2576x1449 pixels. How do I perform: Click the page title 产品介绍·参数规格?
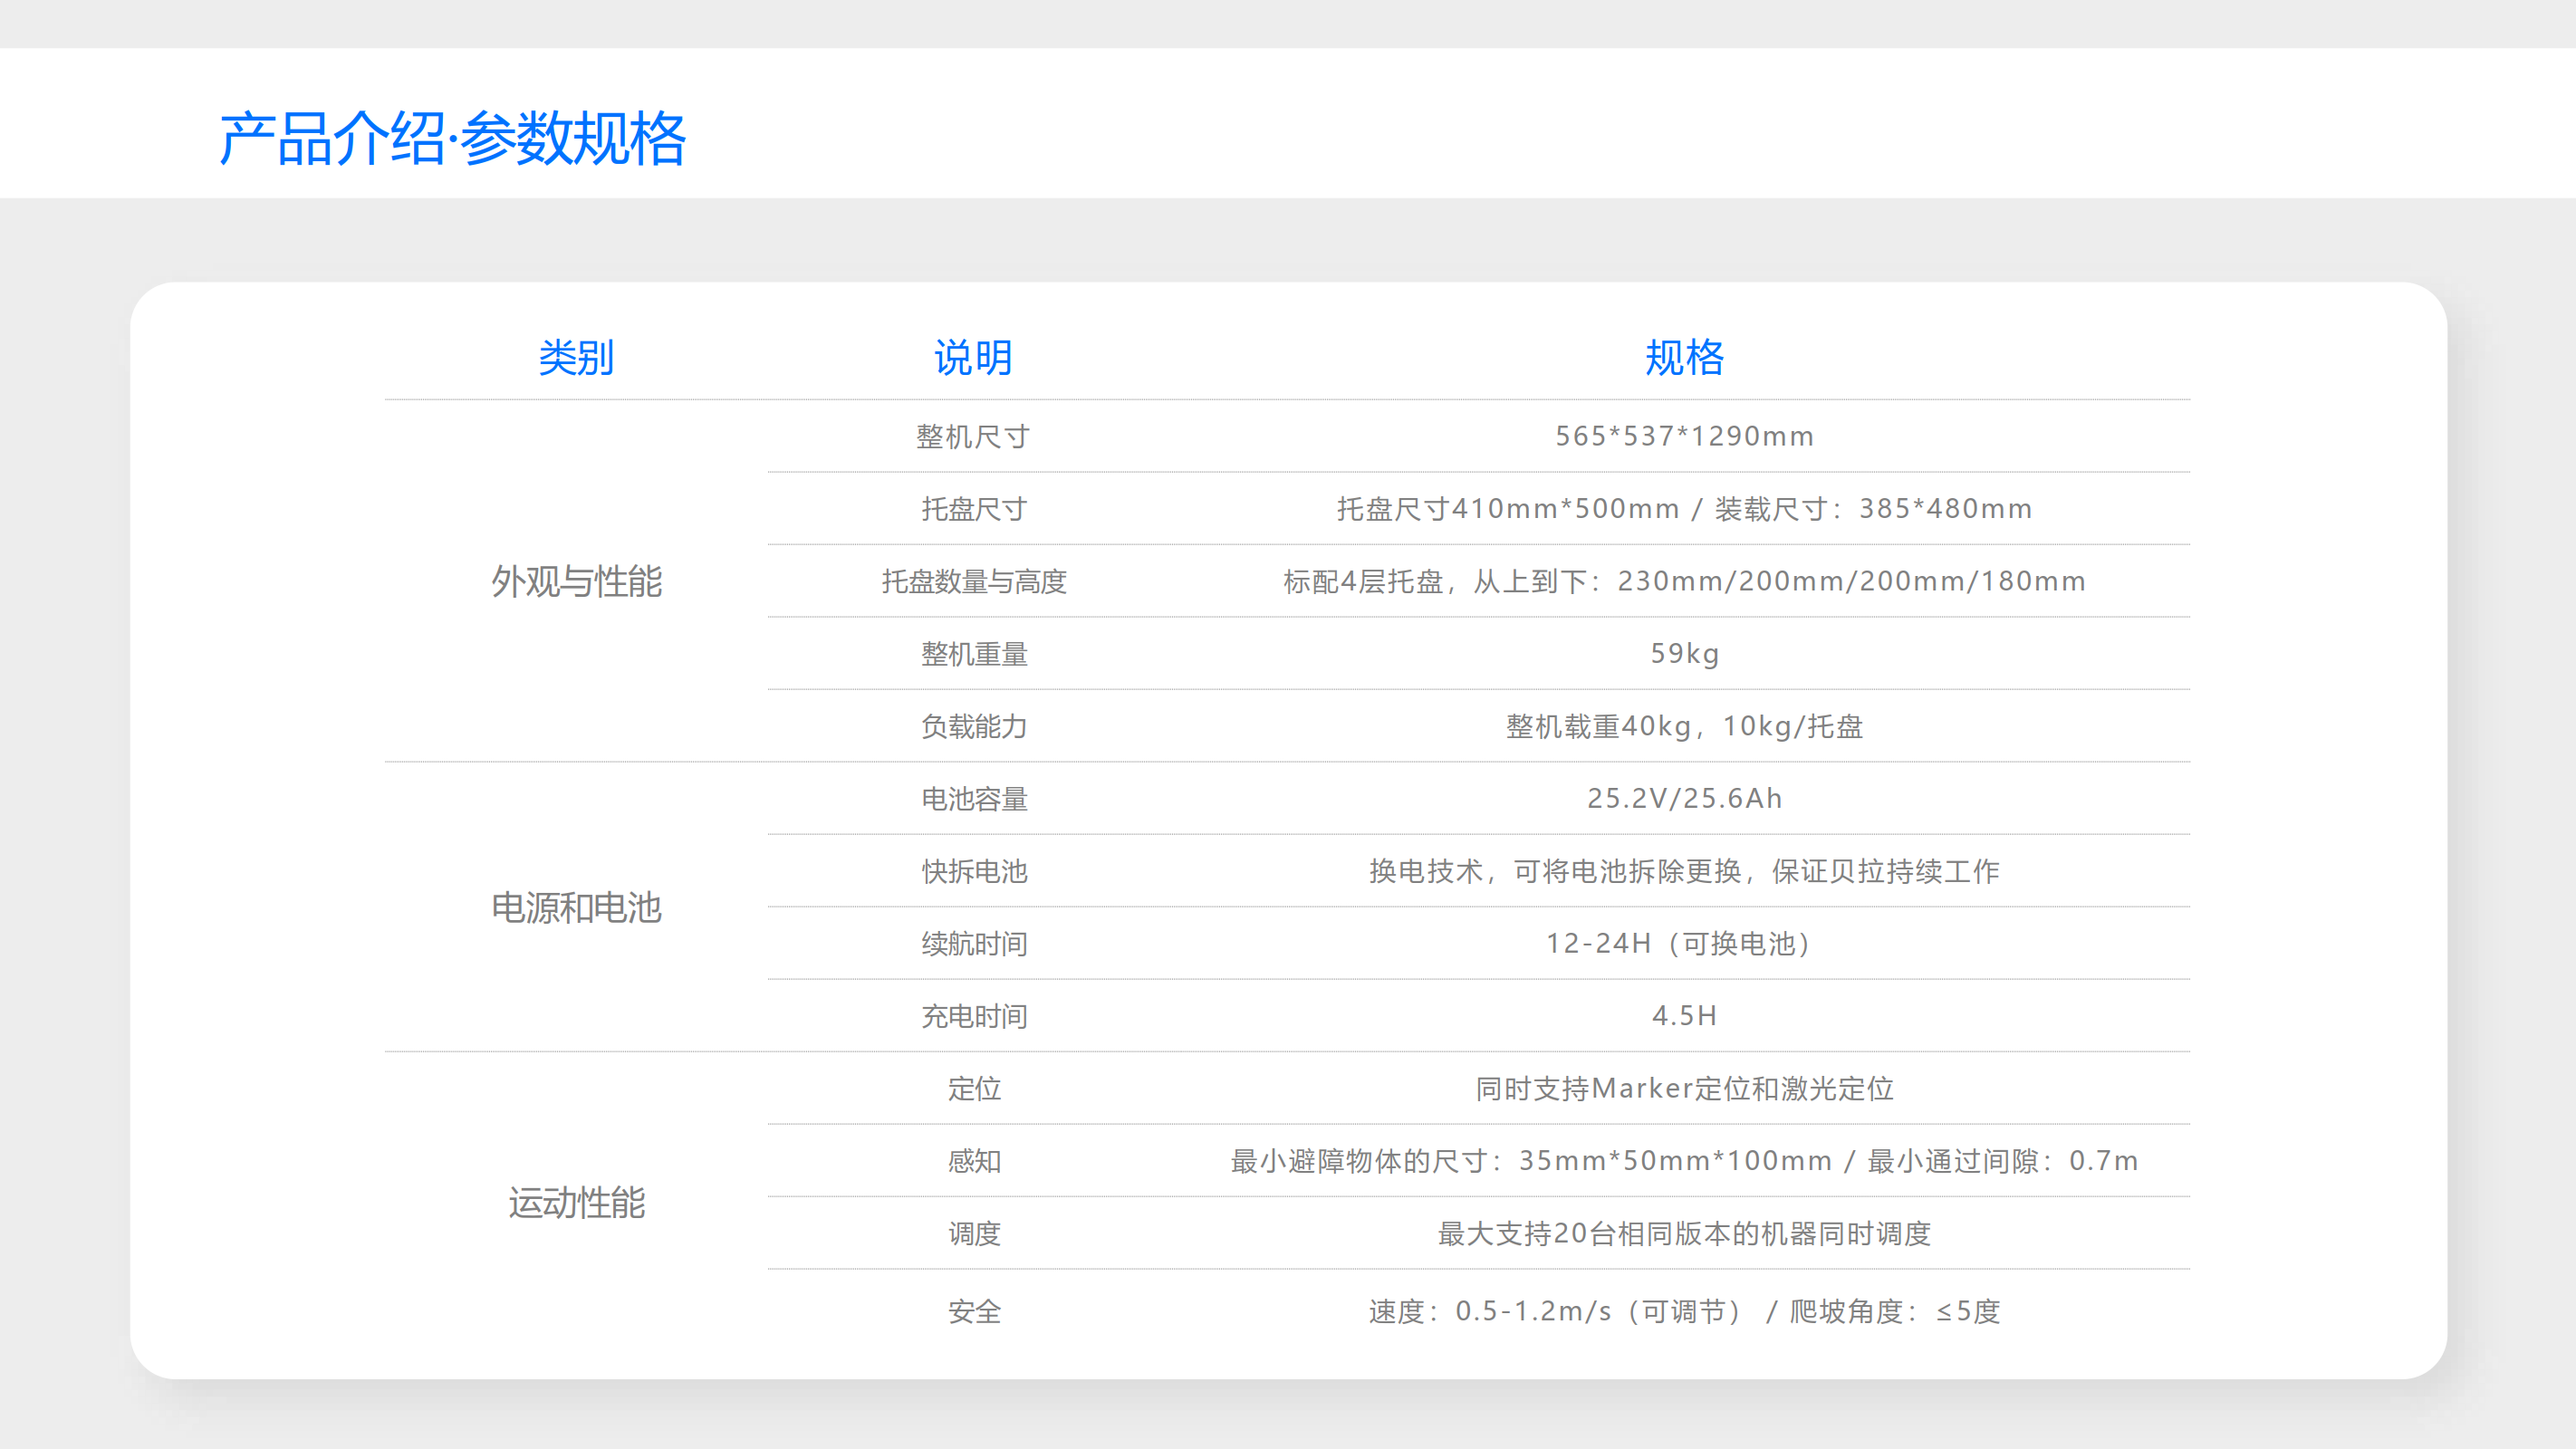pyautogui.click(x=452, y=138)
